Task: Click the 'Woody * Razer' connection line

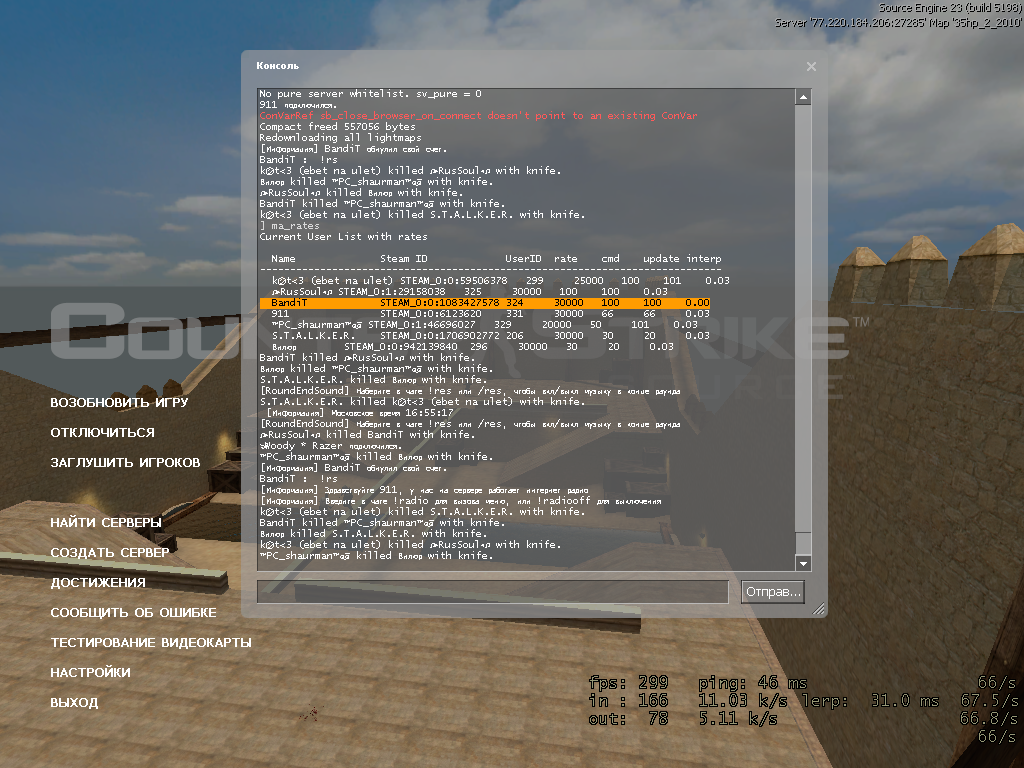Action: point(331,446)
